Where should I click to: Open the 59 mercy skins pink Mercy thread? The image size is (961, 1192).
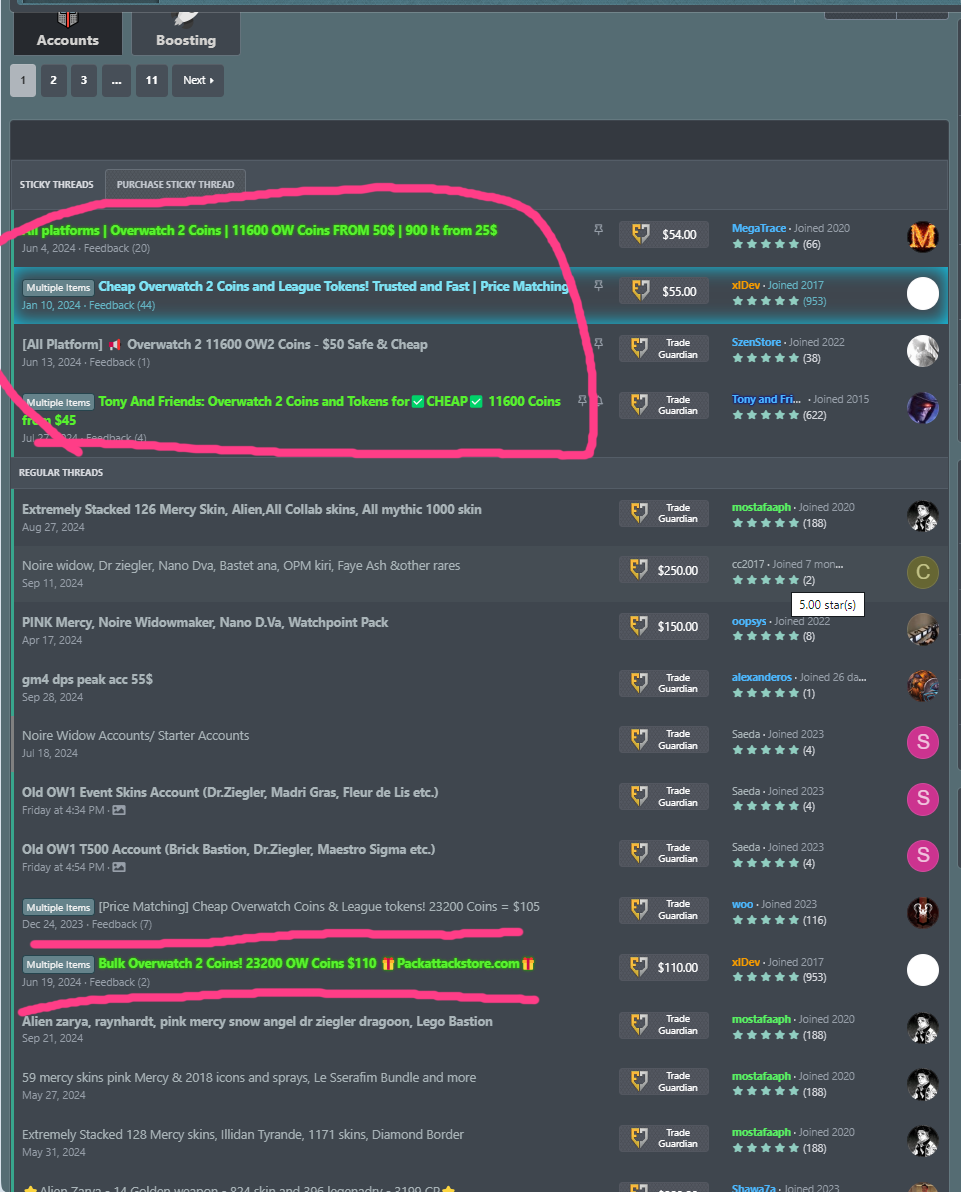[249, 1078]
